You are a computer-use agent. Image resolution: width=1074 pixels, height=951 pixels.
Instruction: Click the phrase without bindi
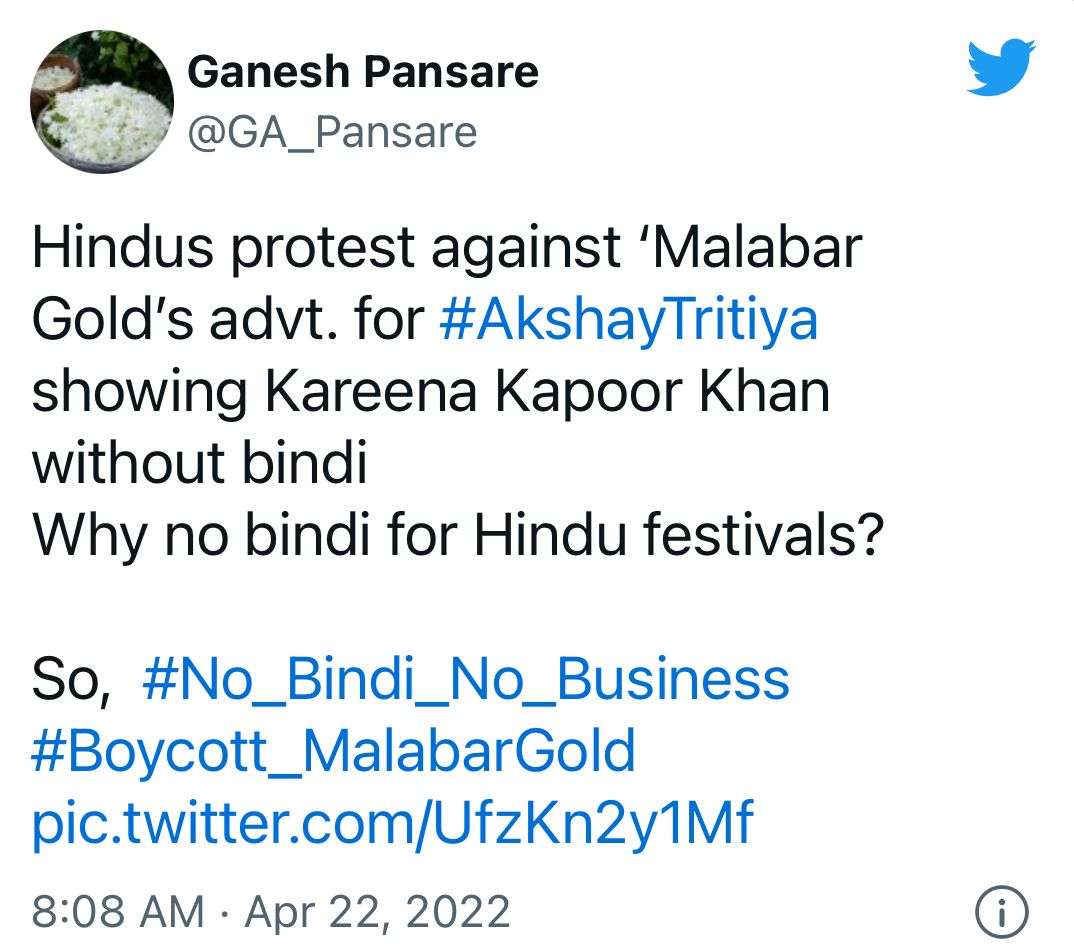[x=200, y=463]
